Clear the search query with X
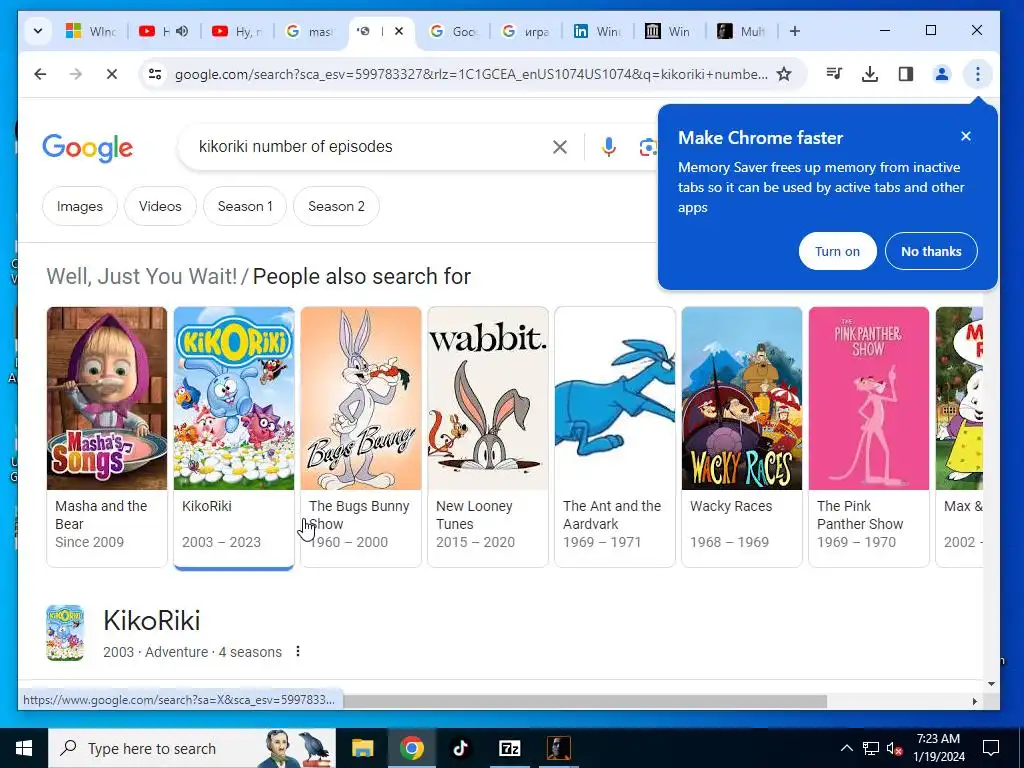This screenshot has height=768, width=1024. [x=560, y=147]
